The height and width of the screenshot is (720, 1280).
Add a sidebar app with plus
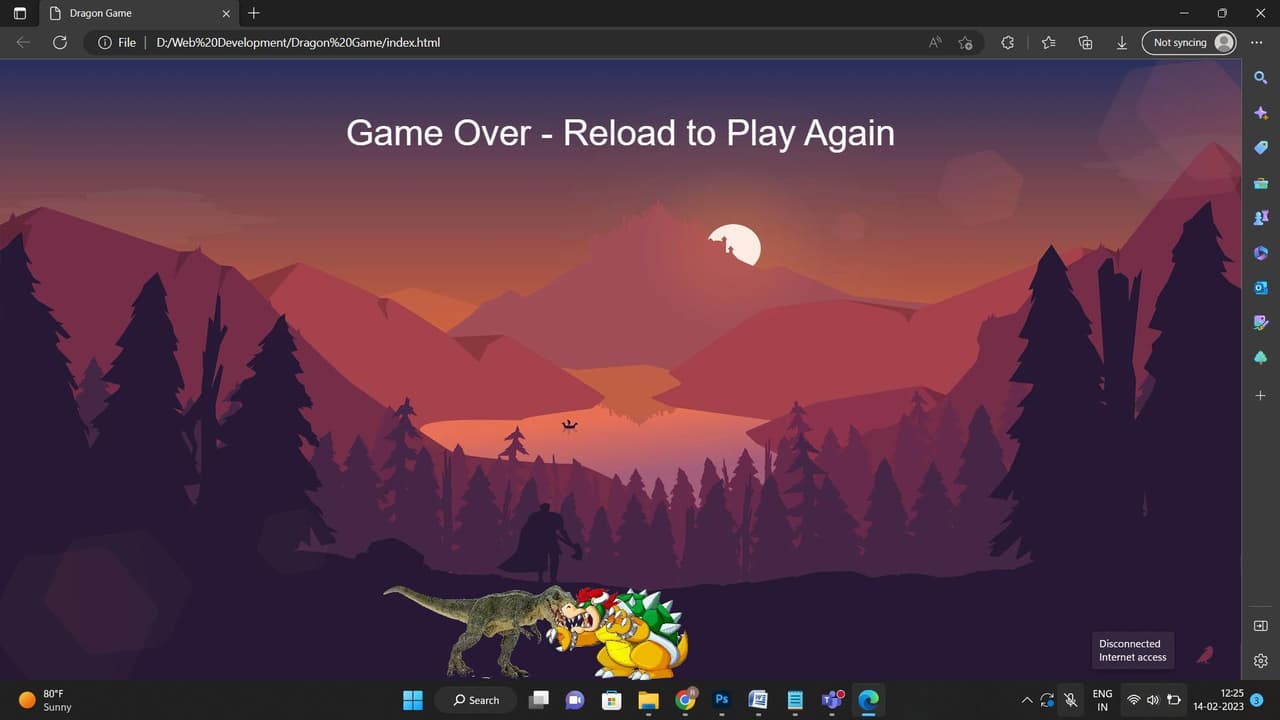1261,396
